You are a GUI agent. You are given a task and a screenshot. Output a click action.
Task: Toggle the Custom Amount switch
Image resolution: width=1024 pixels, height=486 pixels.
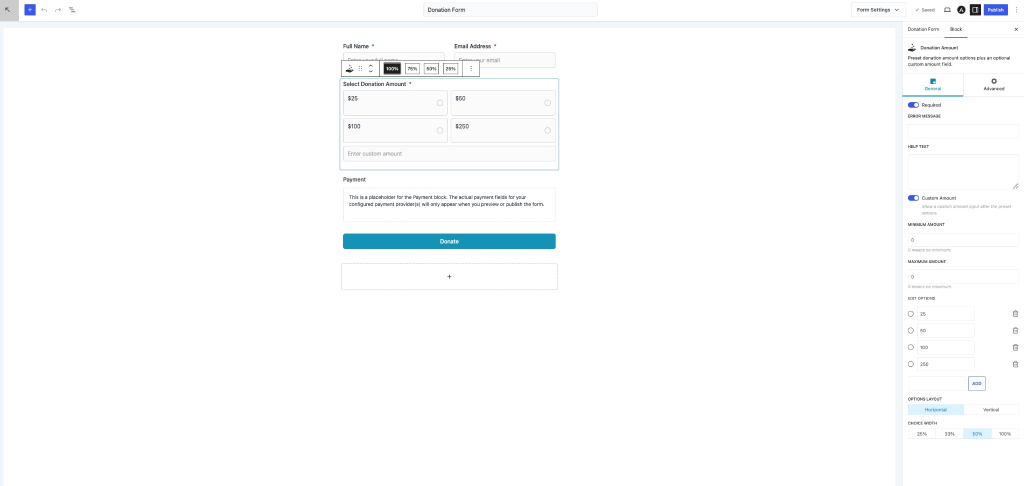(913, 198)
